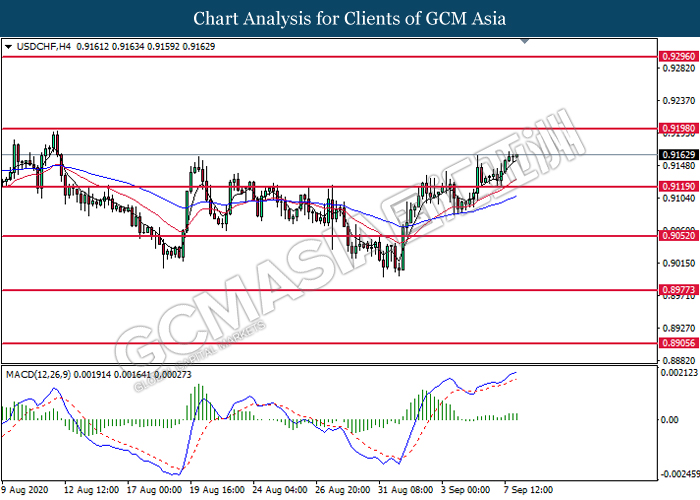Click the 0.002123 MACD scale value
The image size is (700, 500).
[x=676, y=373]
